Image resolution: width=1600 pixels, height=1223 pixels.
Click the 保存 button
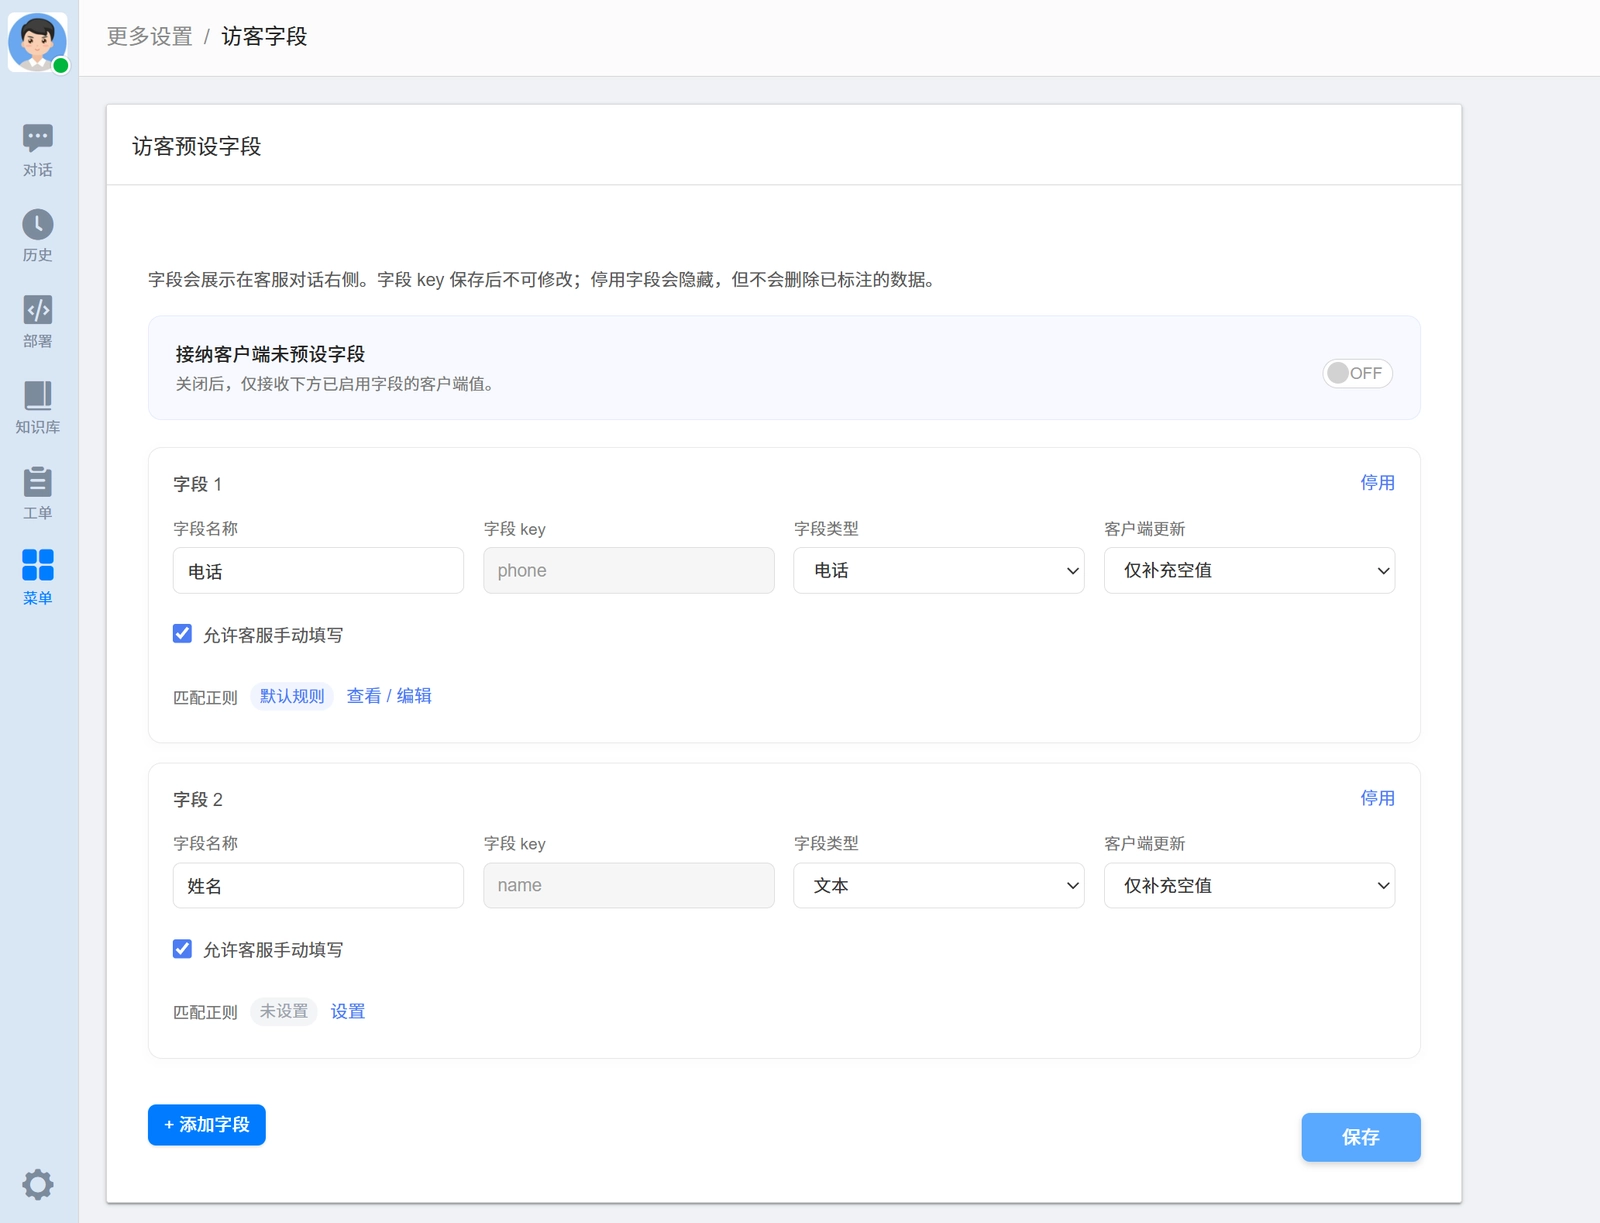point(1361,1137)
